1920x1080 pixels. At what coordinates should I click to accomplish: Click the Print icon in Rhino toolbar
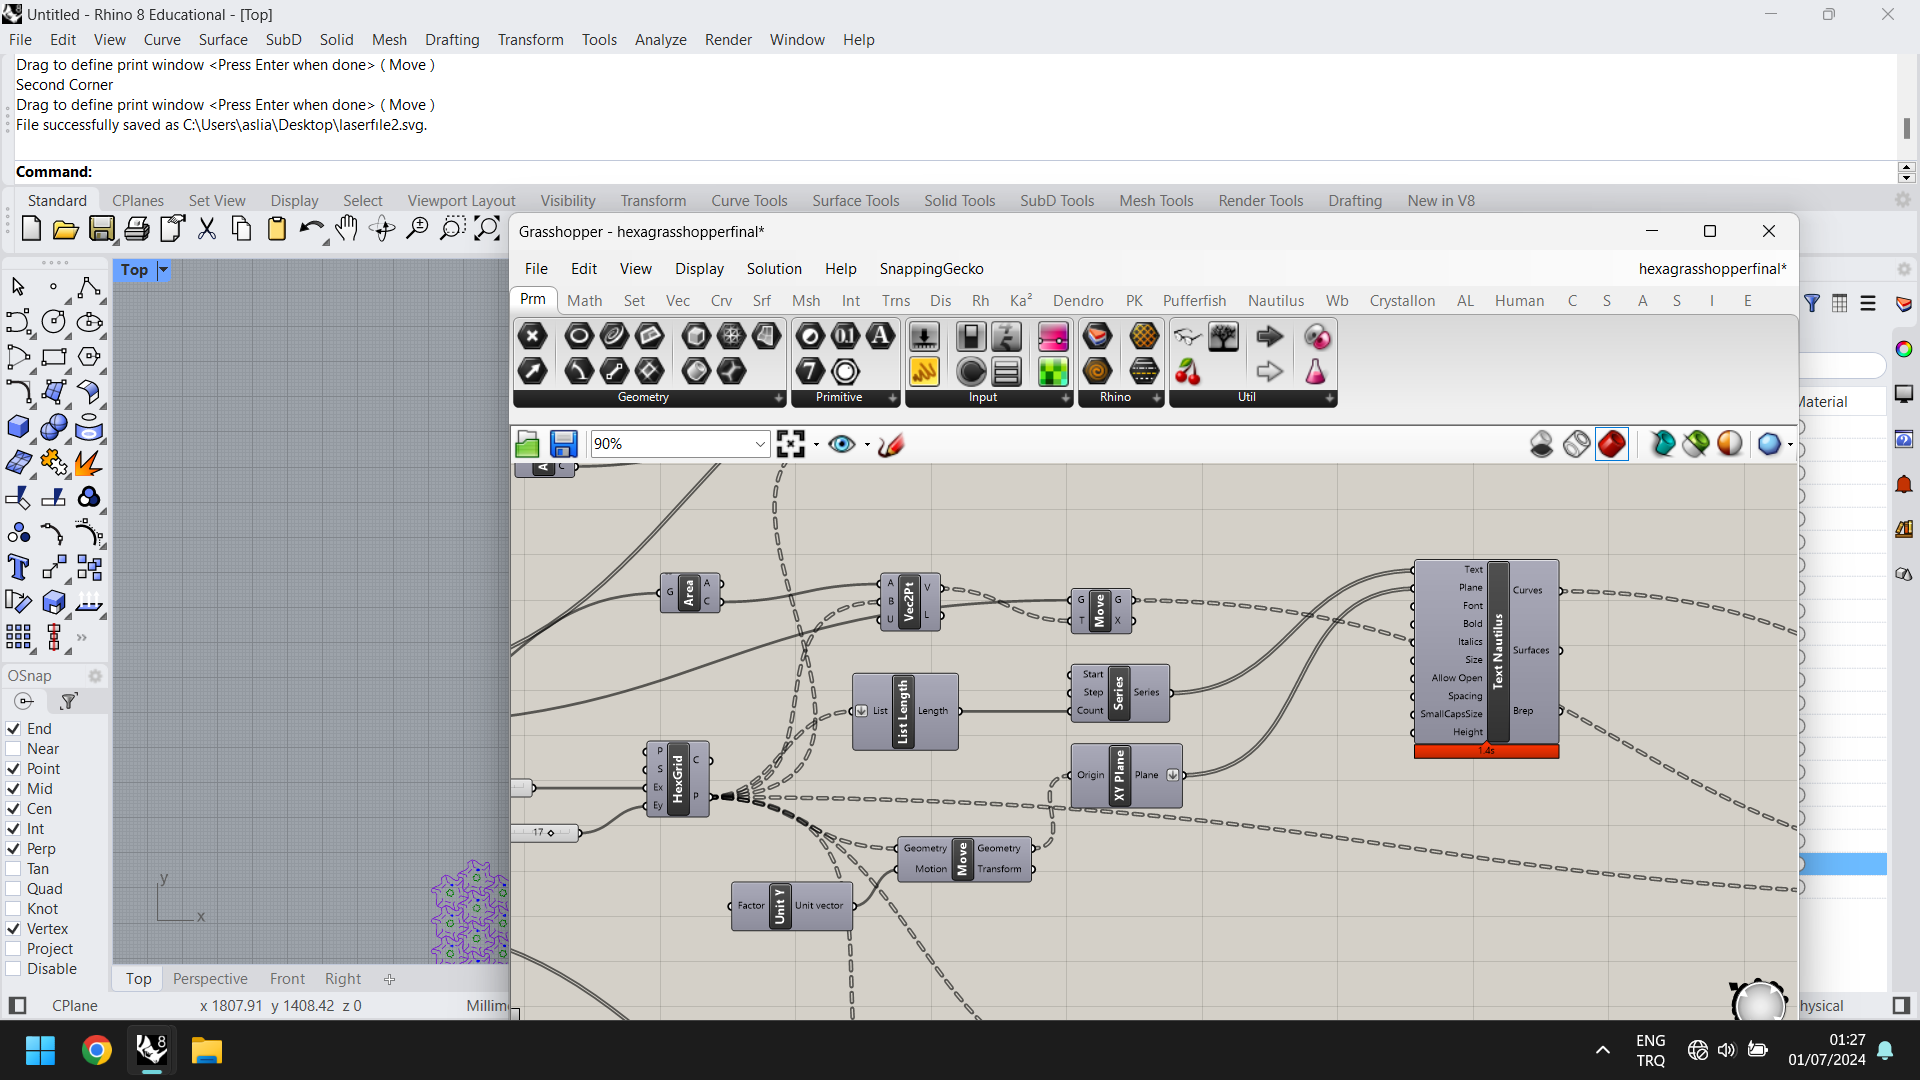137,229
